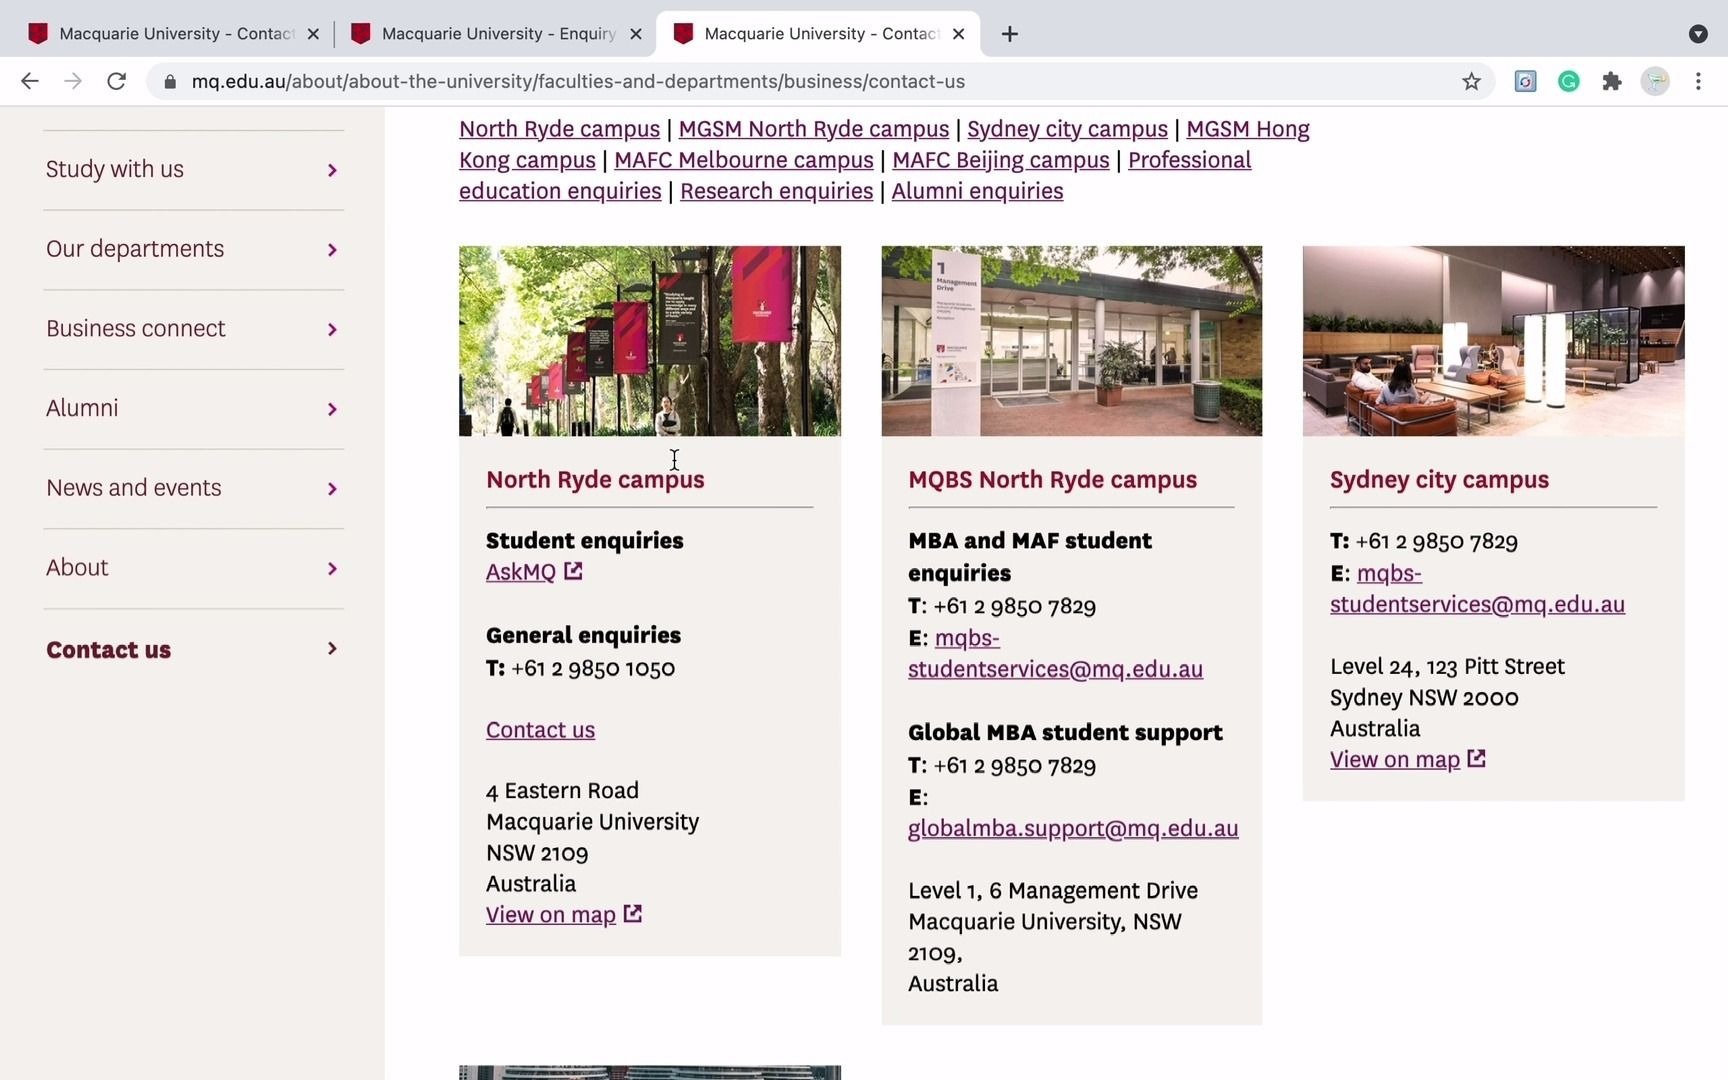The image size is (1728, 1080).
Task: Click the North Ryde campus heading
Action: coord(595,480)
